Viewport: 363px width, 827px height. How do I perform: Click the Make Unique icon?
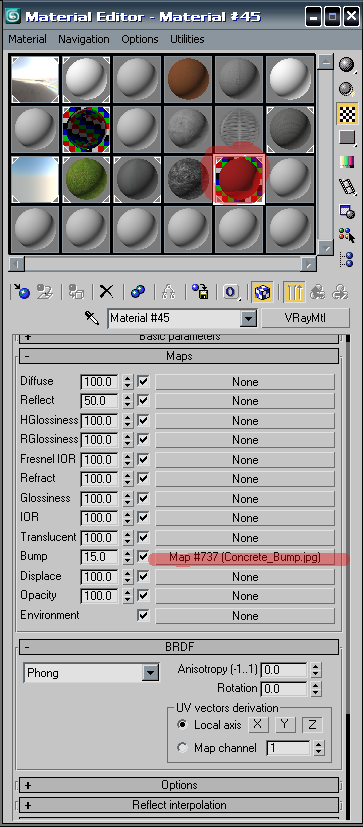168,292
